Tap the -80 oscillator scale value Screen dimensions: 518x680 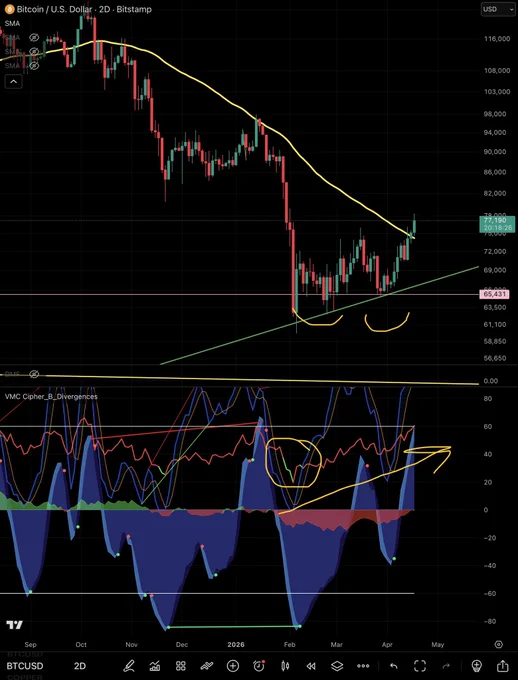point(490,621)
